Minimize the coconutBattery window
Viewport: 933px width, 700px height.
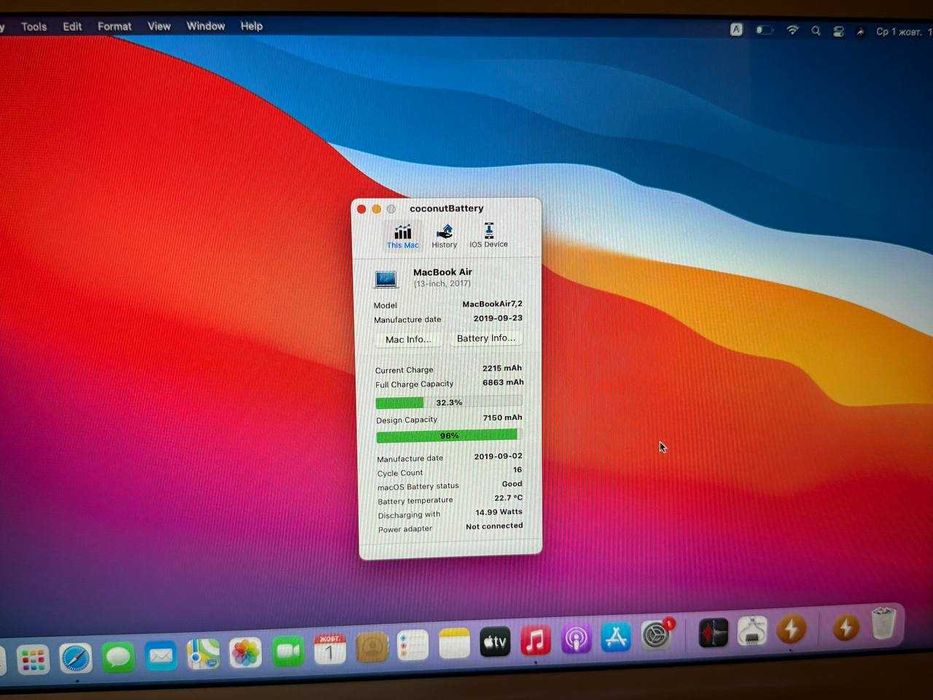point(376,209)
